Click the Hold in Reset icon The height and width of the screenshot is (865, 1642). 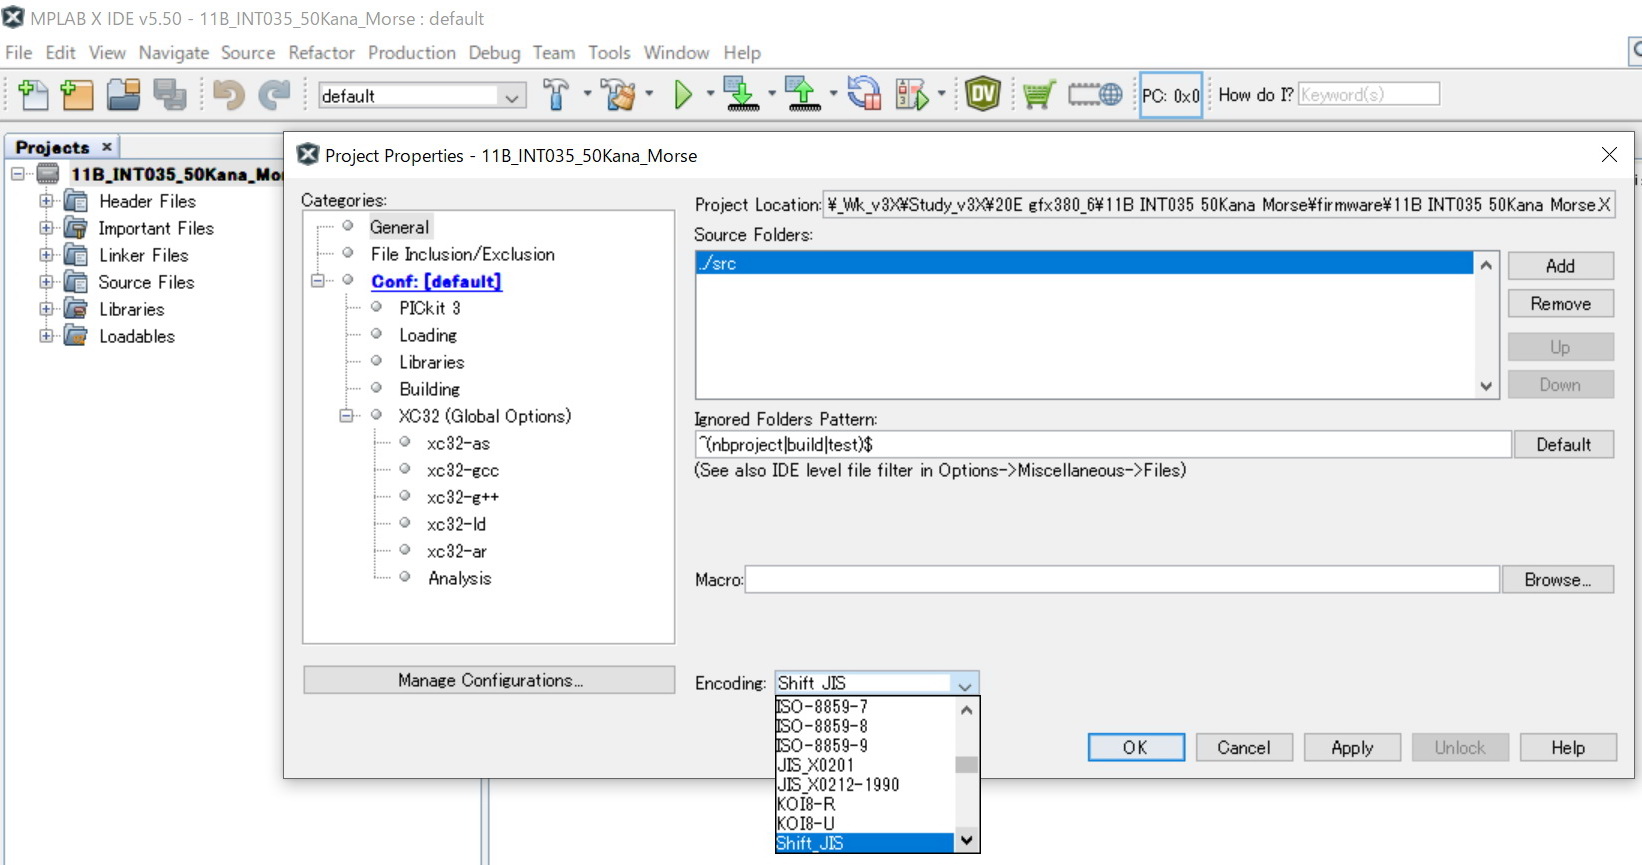(x=864, y=94)
